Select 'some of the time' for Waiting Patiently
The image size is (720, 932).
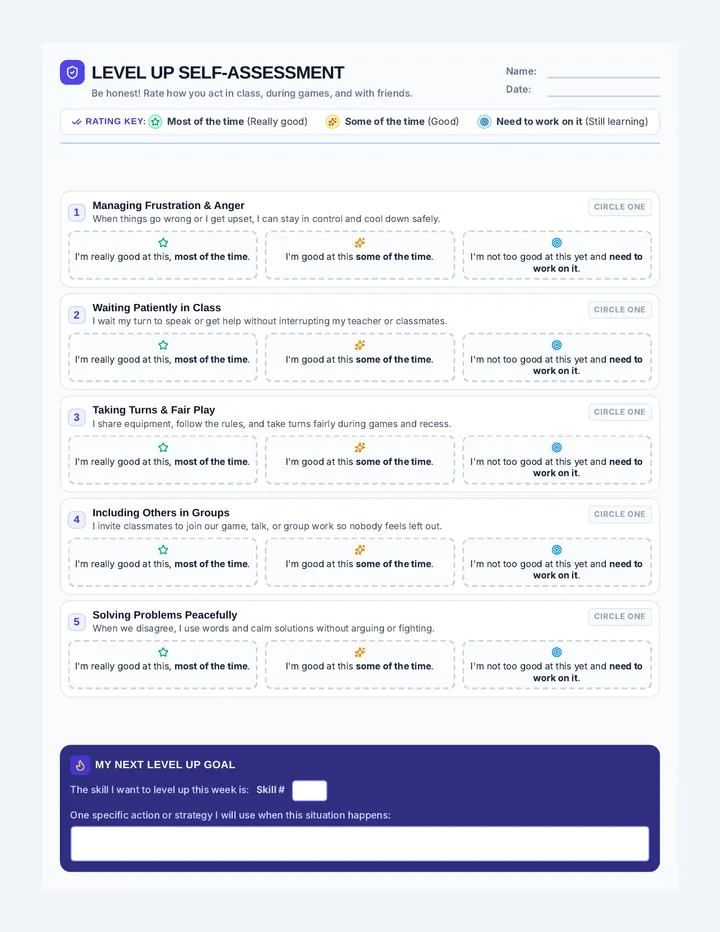tap(360, 357)
